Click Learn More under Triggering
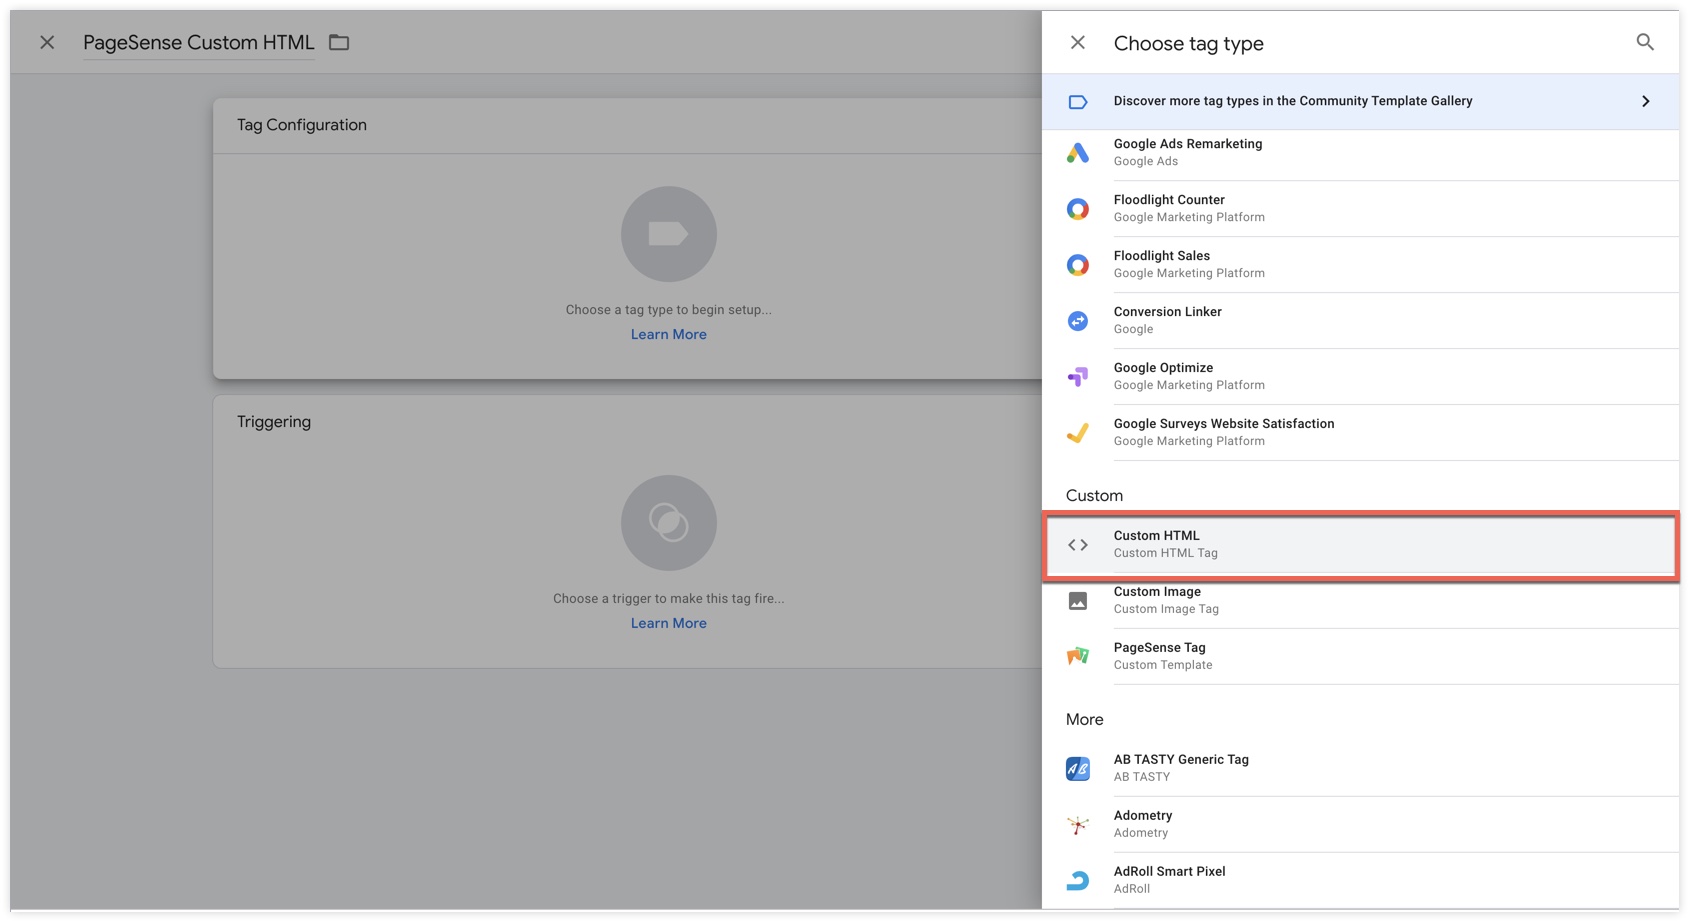This screenshot has height=921, width=1691. (x=668, y=623)
